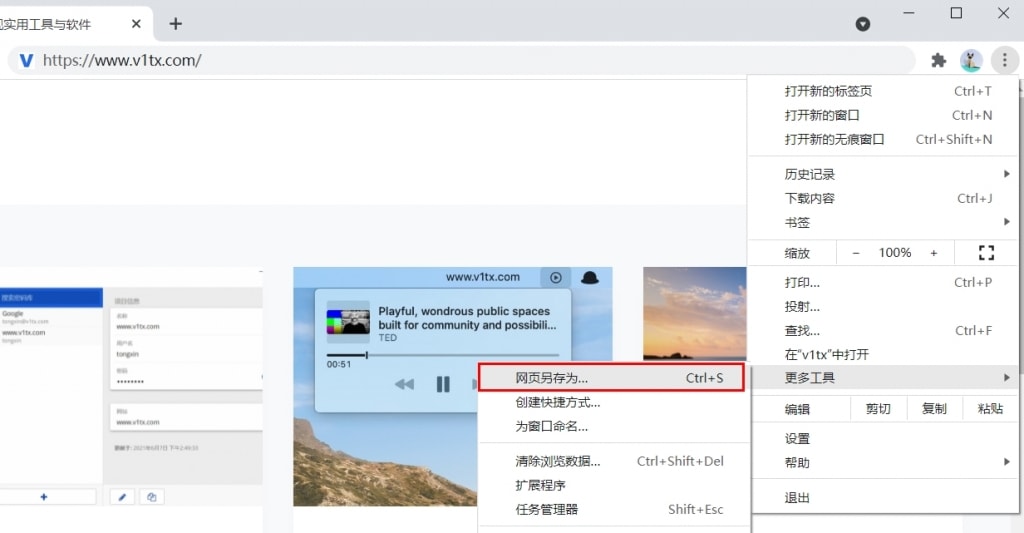Select 打开新的标签页 menu item
The height and width of the screenshot is (533, 1024).
pyautogui.click(x=883, y=91)
